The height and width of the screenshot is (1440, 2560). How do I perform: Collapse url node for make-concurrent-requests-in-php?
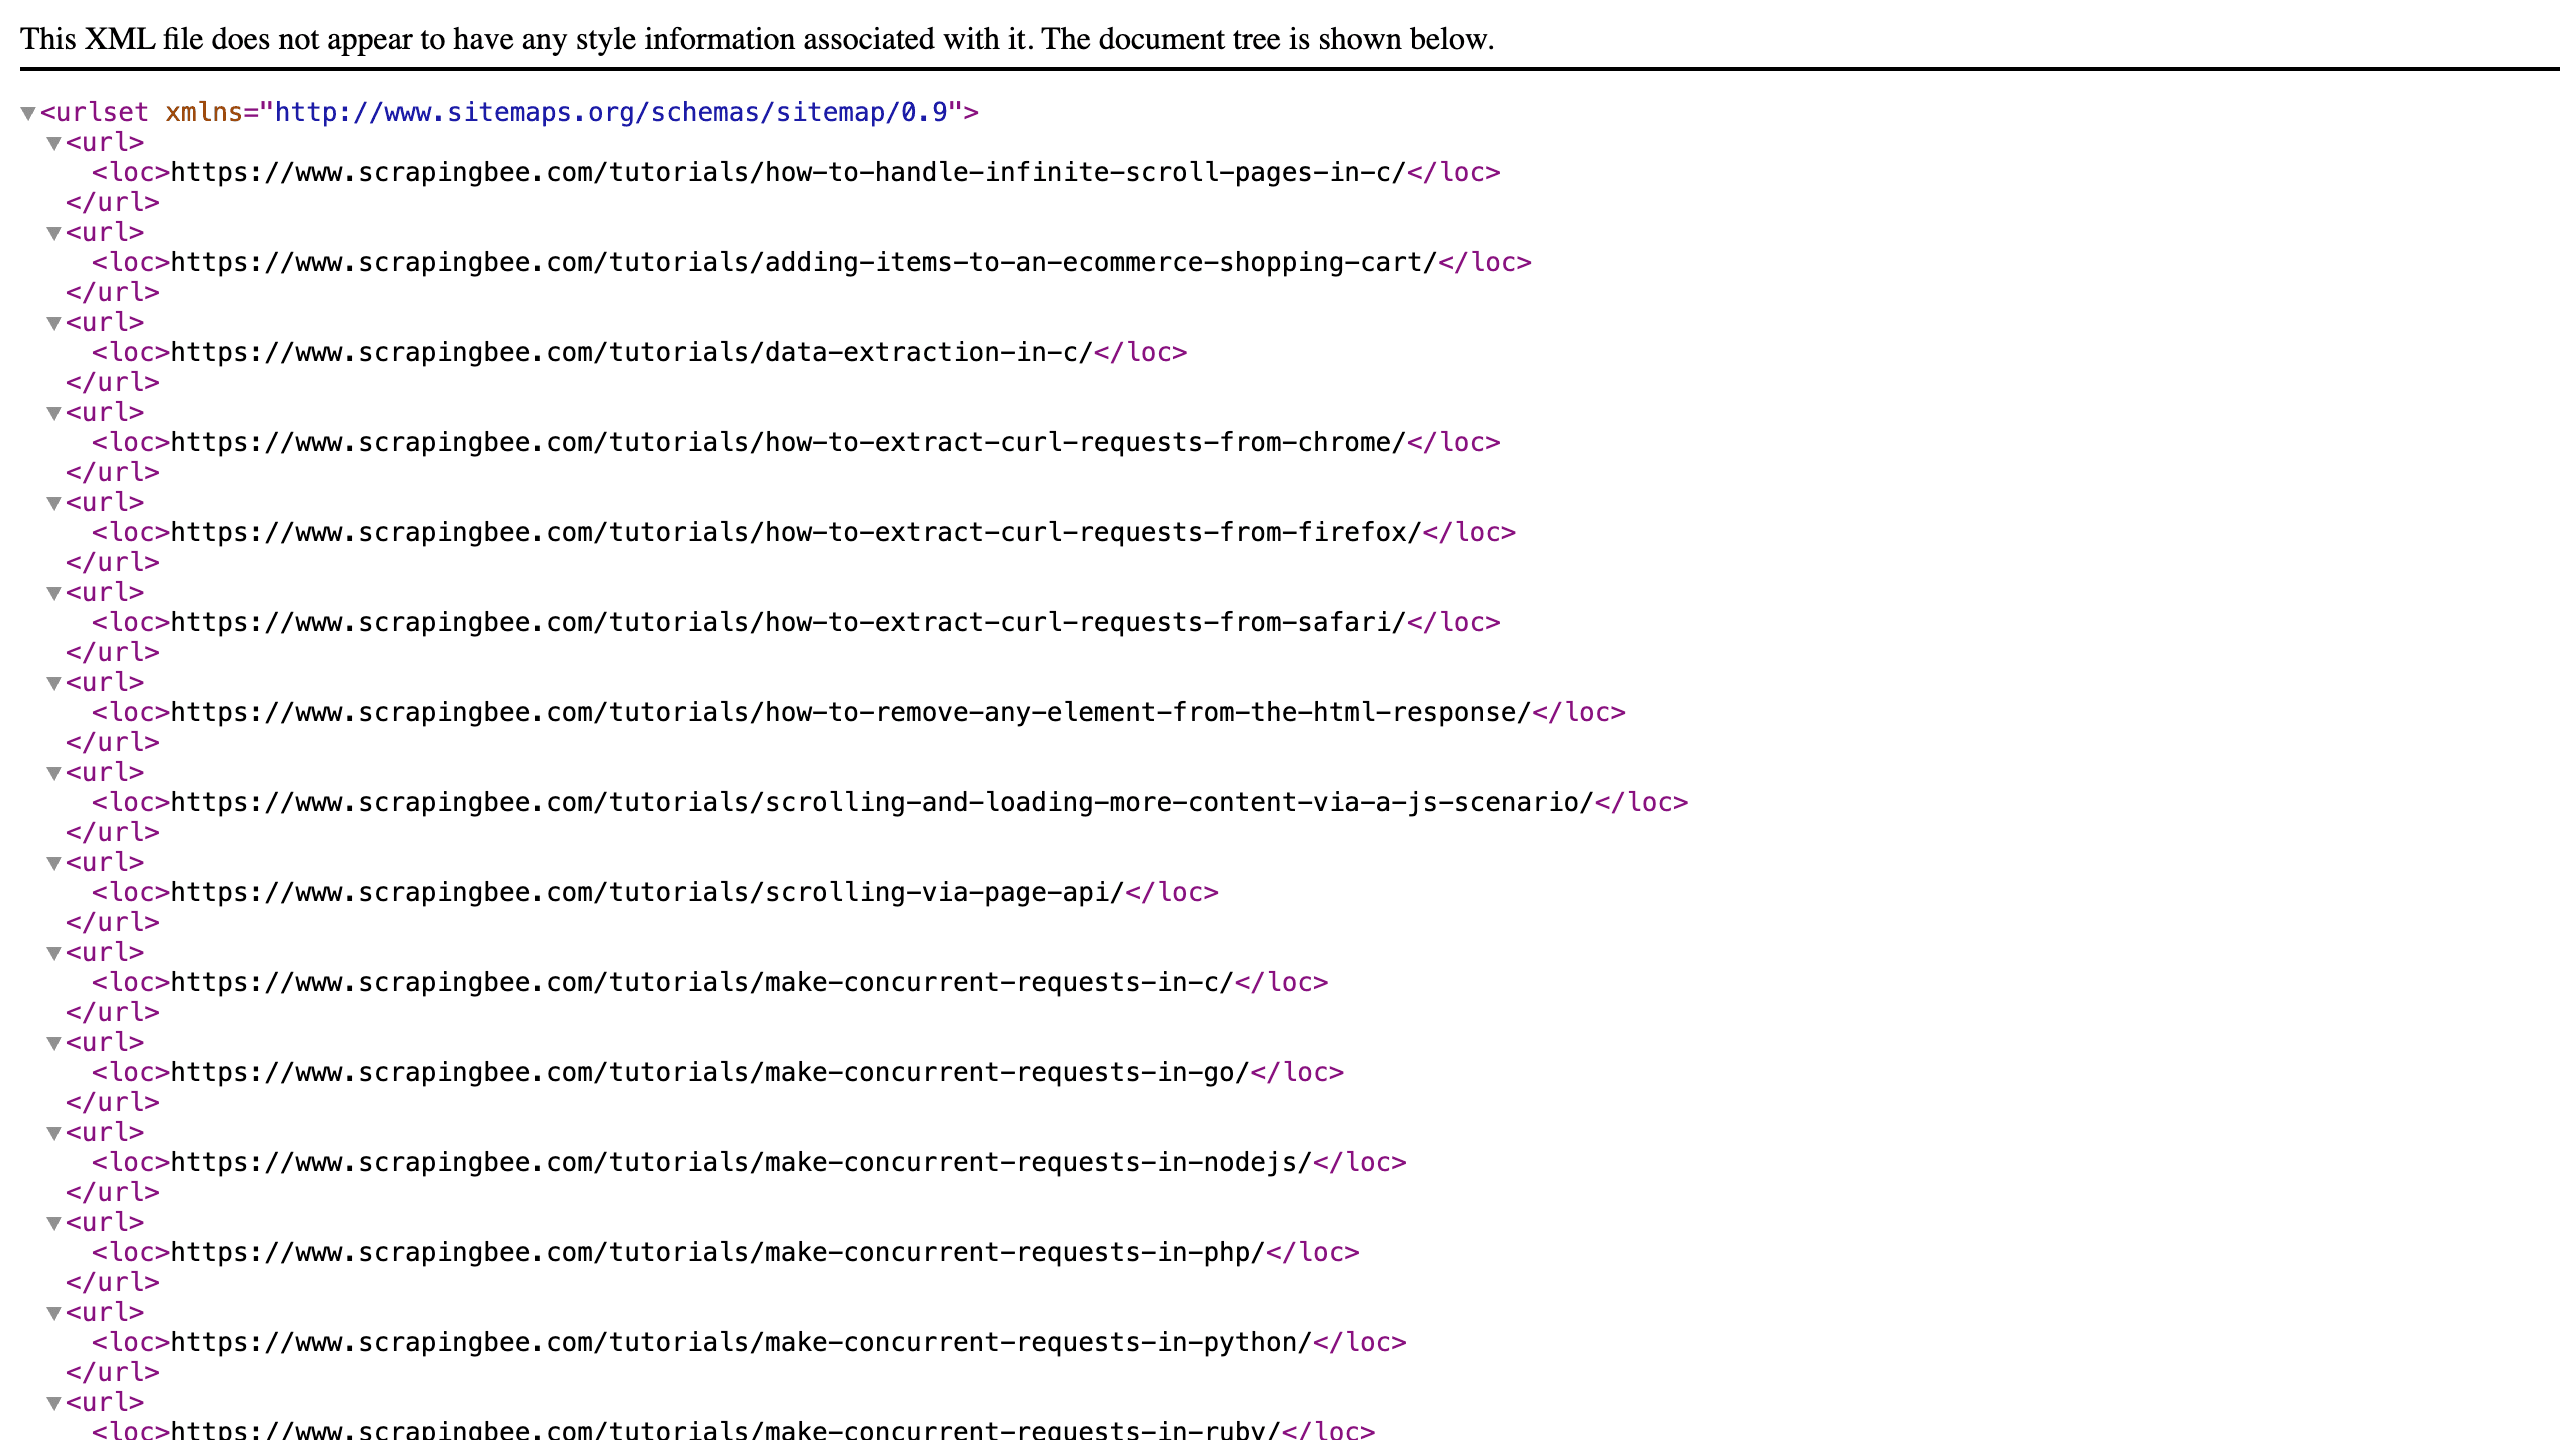54,1223
